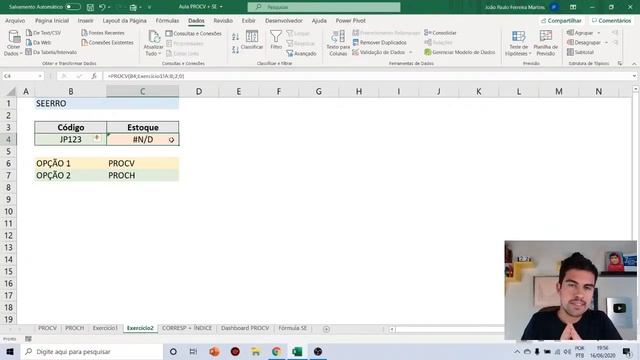Open Gerenciar Modelo de Dados
This screenshot has width=640, height=360.
coord(460,52)
